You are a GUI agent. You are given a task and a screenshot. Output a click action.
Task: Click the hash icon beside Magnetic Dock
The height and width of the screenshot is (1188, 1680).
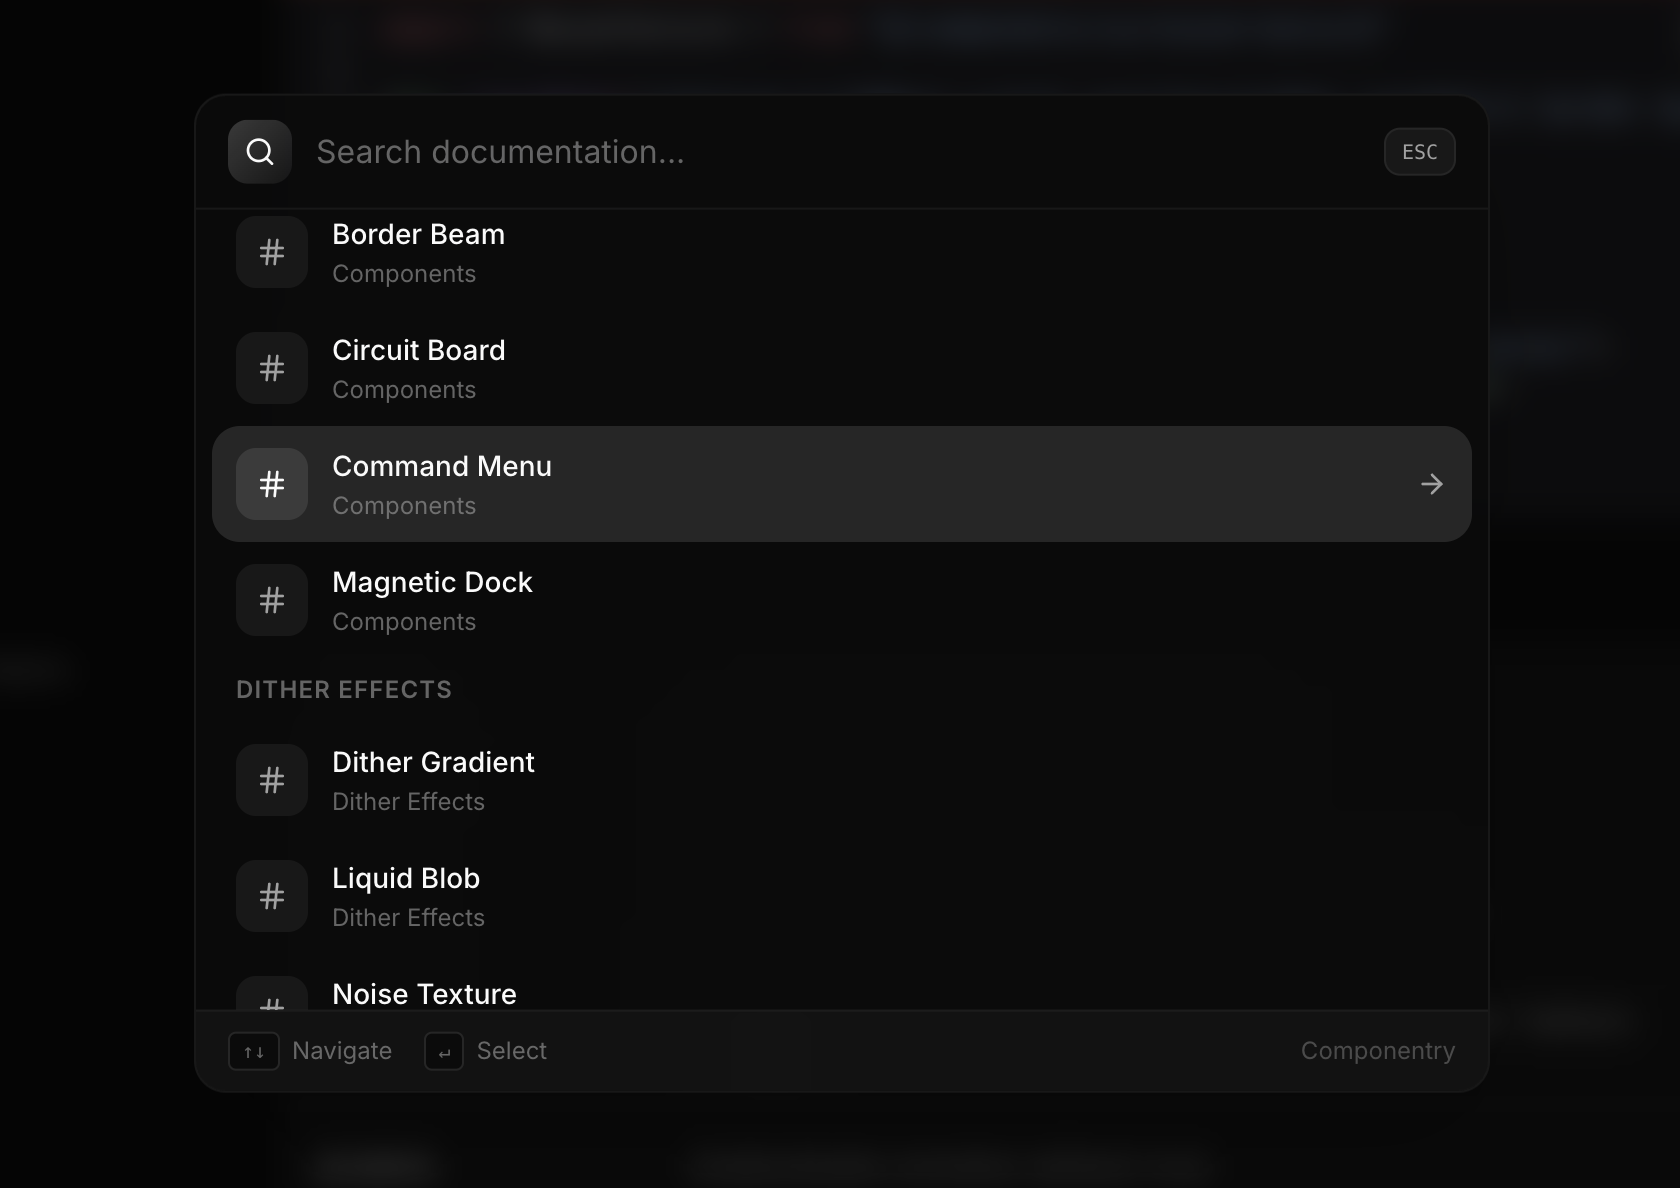tap(272, 600)
